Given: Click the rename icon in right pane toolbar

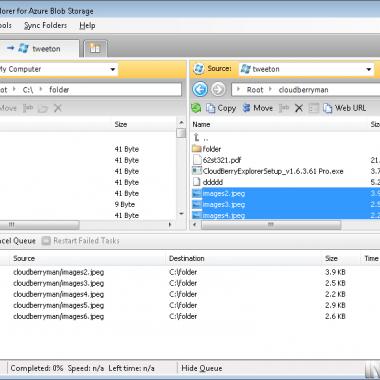Looking at the screenshot, I should pos(284,108).
